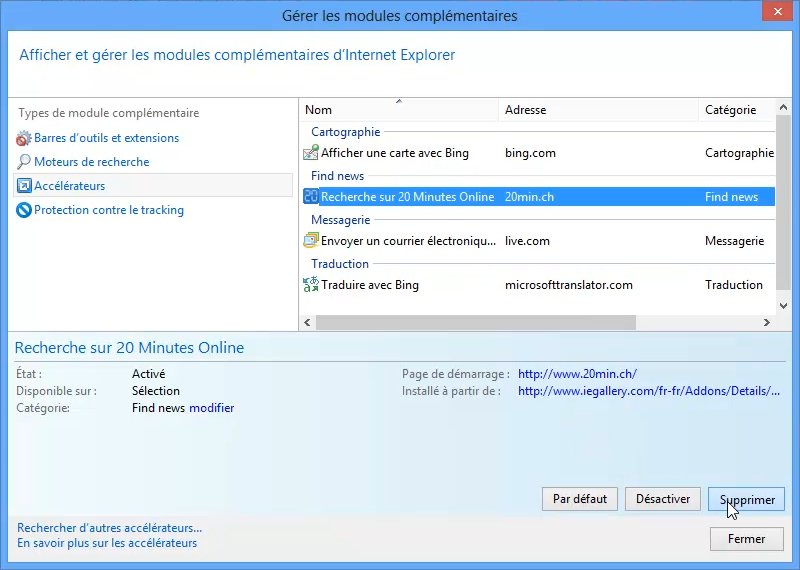
Task: Click the Traduire avec Bing icon
Action: [310, 285]
